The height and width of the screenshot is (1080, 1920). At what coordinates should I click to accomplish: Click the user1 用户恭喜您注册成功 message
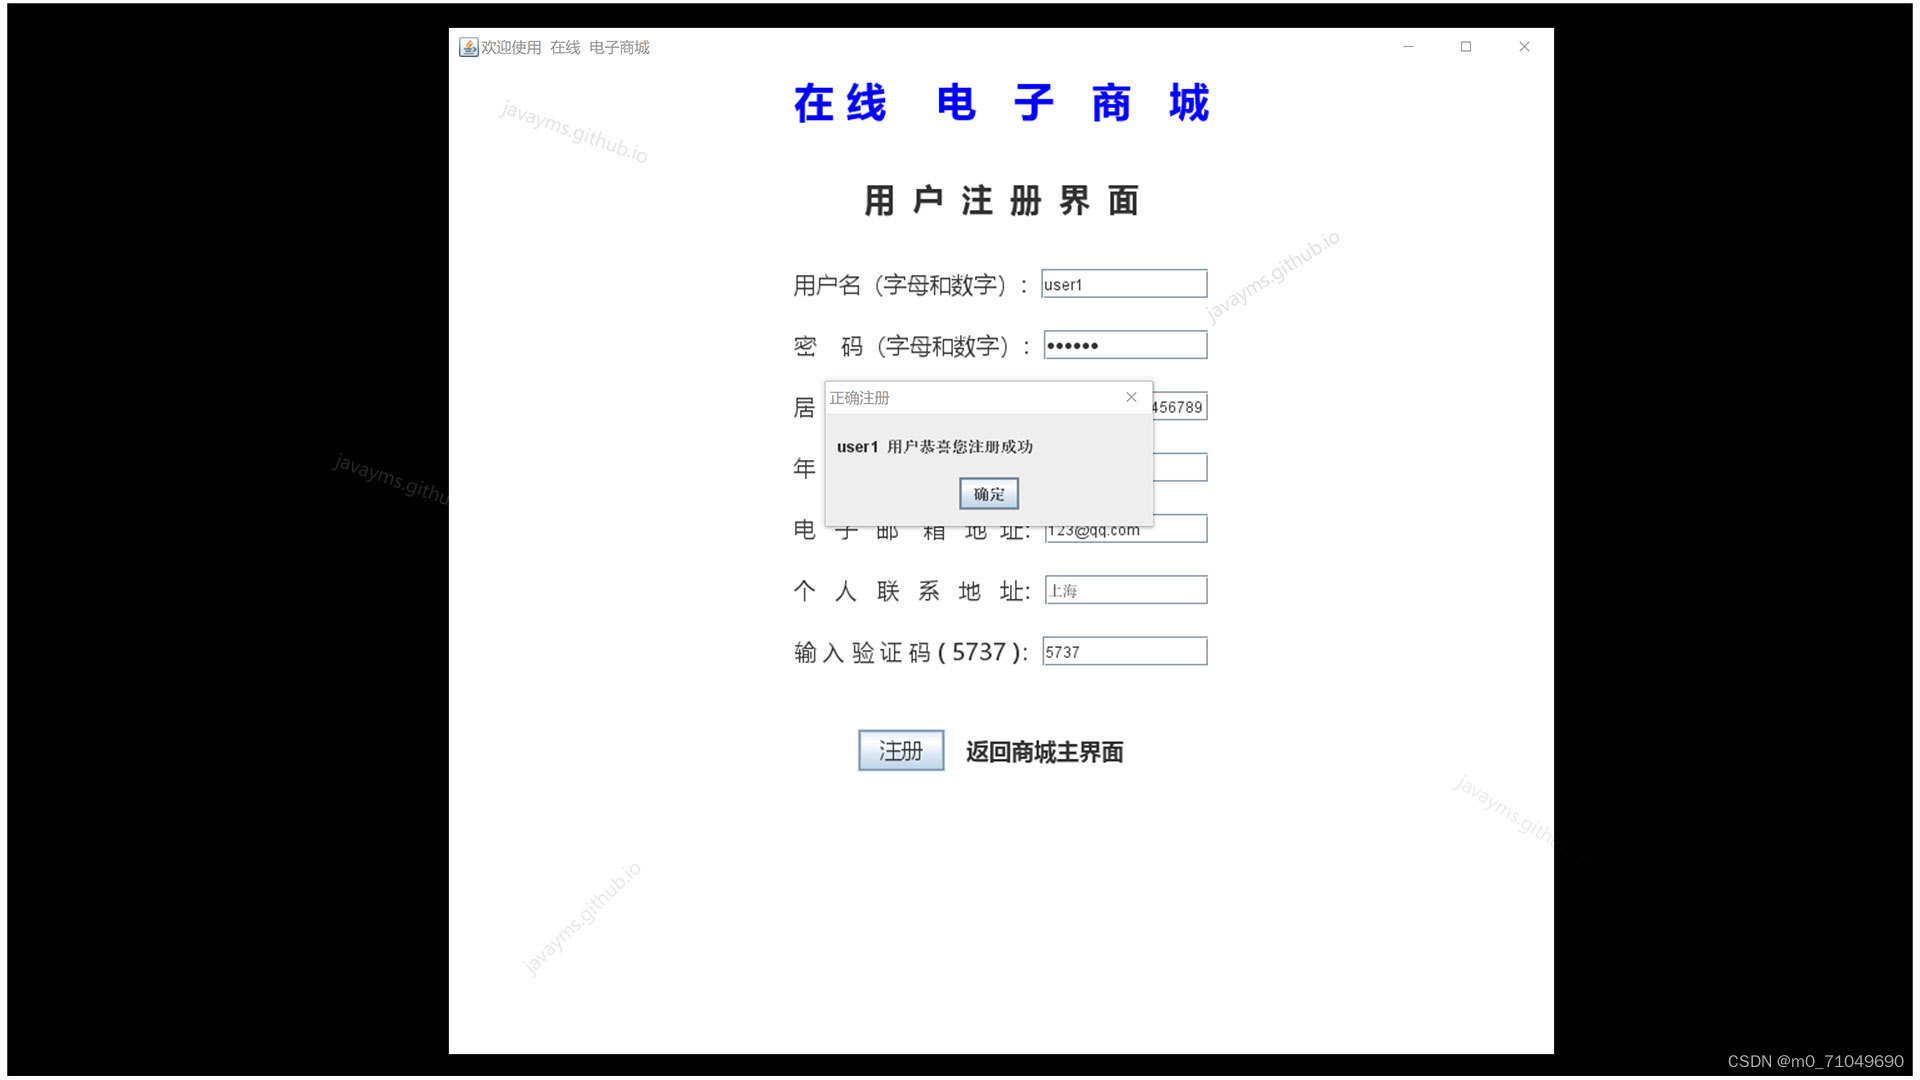tap(934, 447)
